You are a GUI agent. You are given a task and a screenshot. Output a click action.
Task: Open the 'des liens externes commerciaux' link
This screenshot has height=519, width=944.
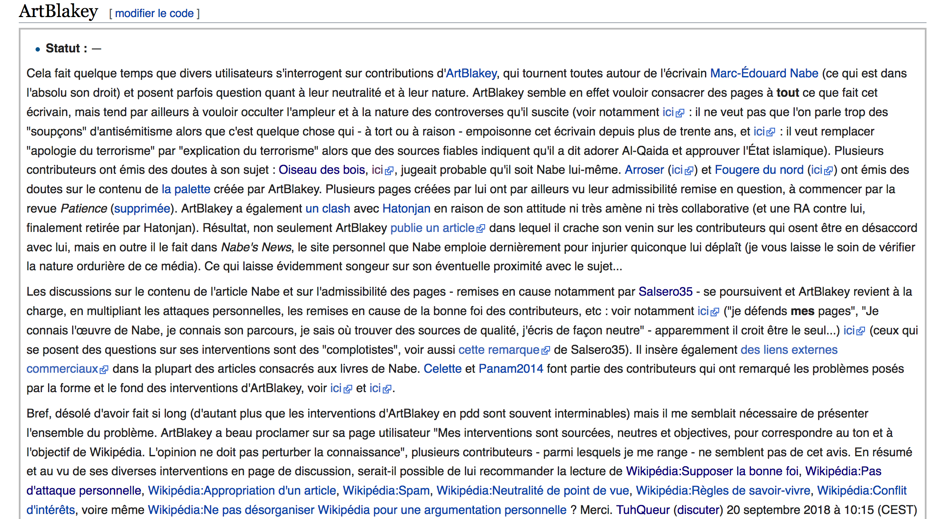789,349
